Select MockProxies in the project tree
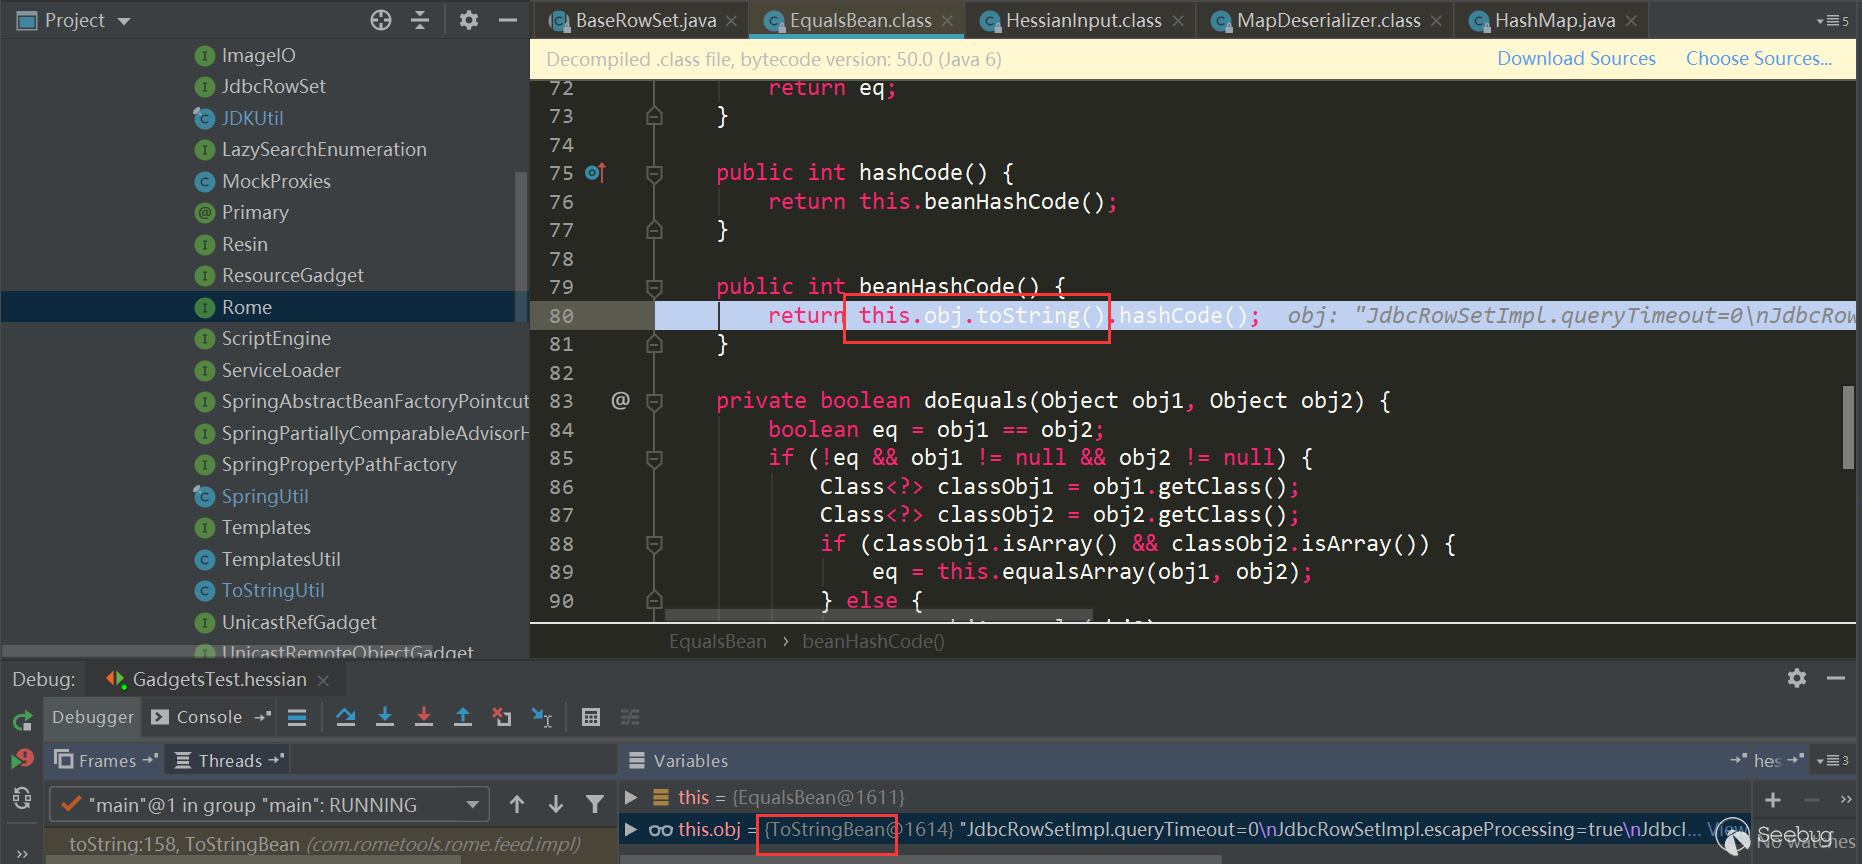1862x864 pixels. pyautogui.click(x=276, y=181)
